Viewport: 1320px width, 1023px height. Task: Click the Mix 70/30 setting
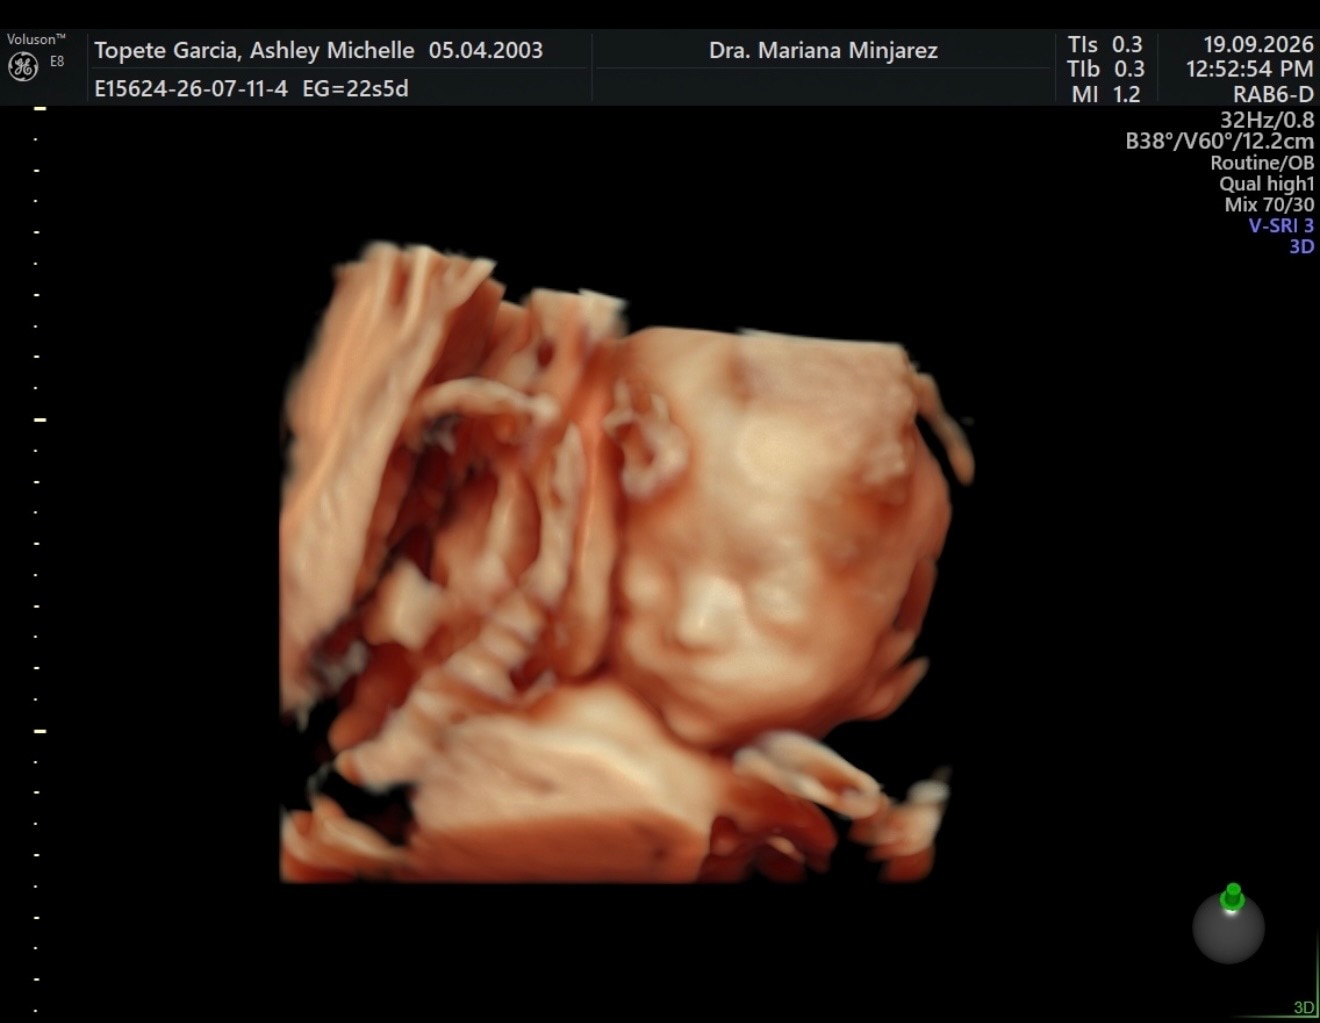point(1269,204)
